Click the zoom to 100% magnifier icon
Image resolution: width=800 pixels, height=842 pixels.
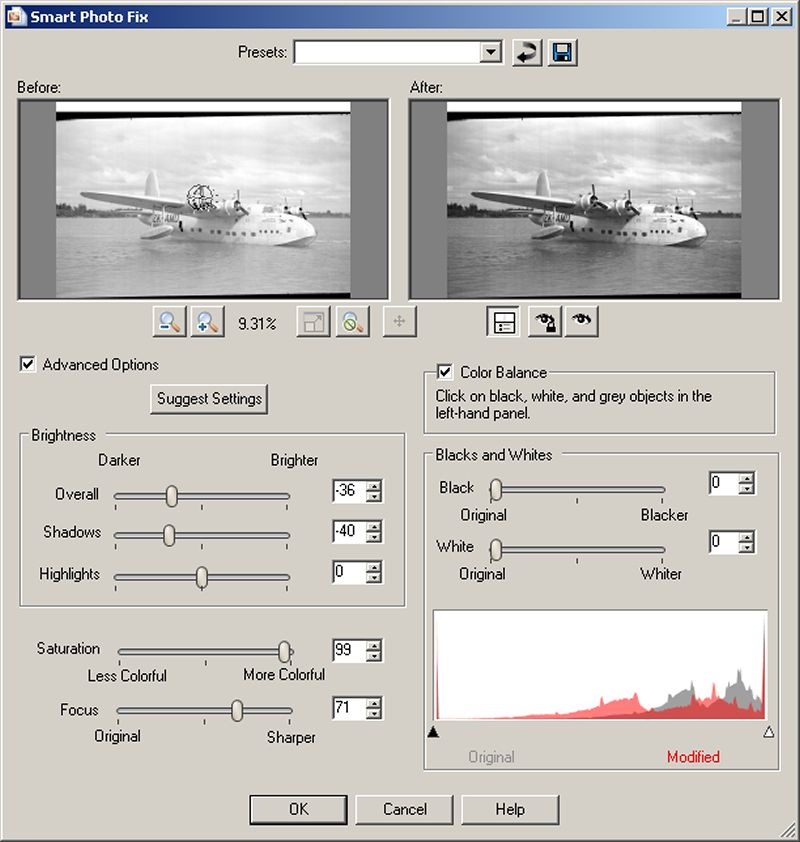pyautogui.click(x=352, y=322)
